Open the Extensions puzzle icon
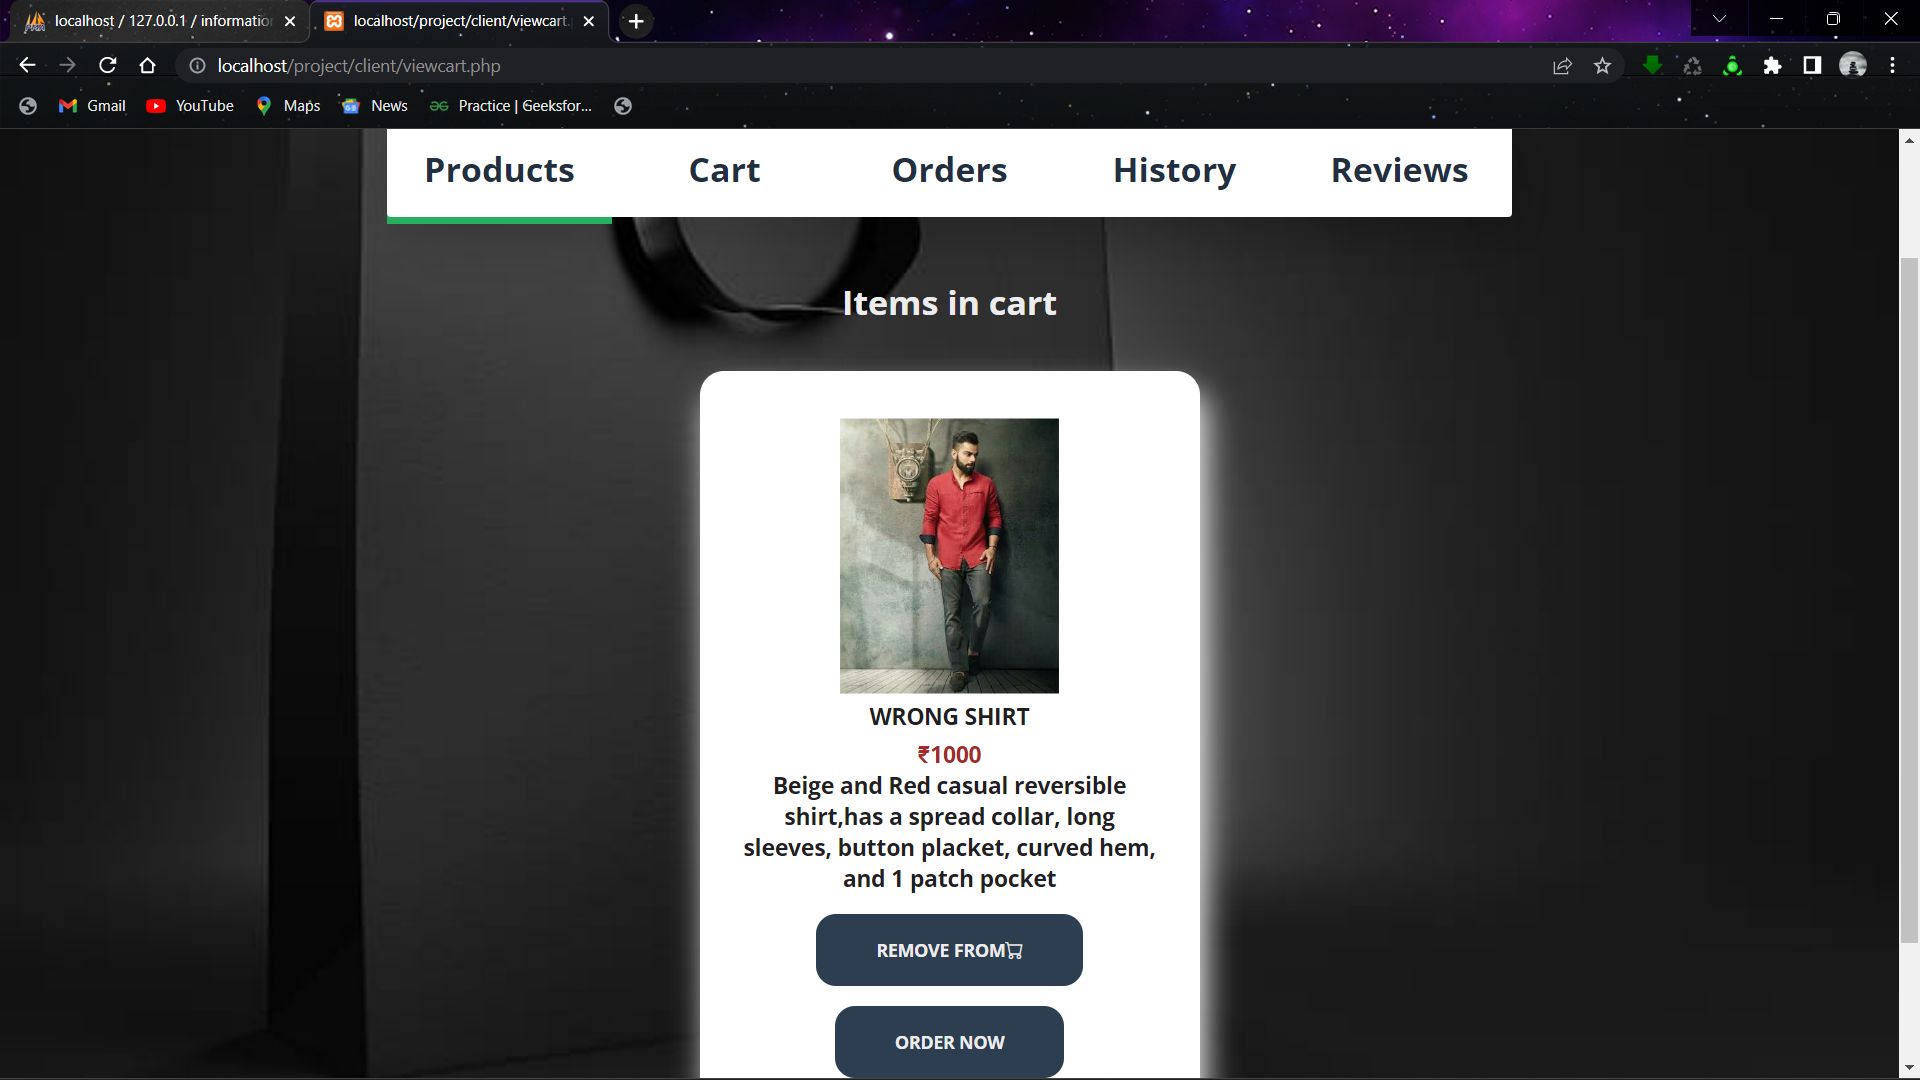The width and height of the screenshot is (1920, 1080). pos(1773,65)
